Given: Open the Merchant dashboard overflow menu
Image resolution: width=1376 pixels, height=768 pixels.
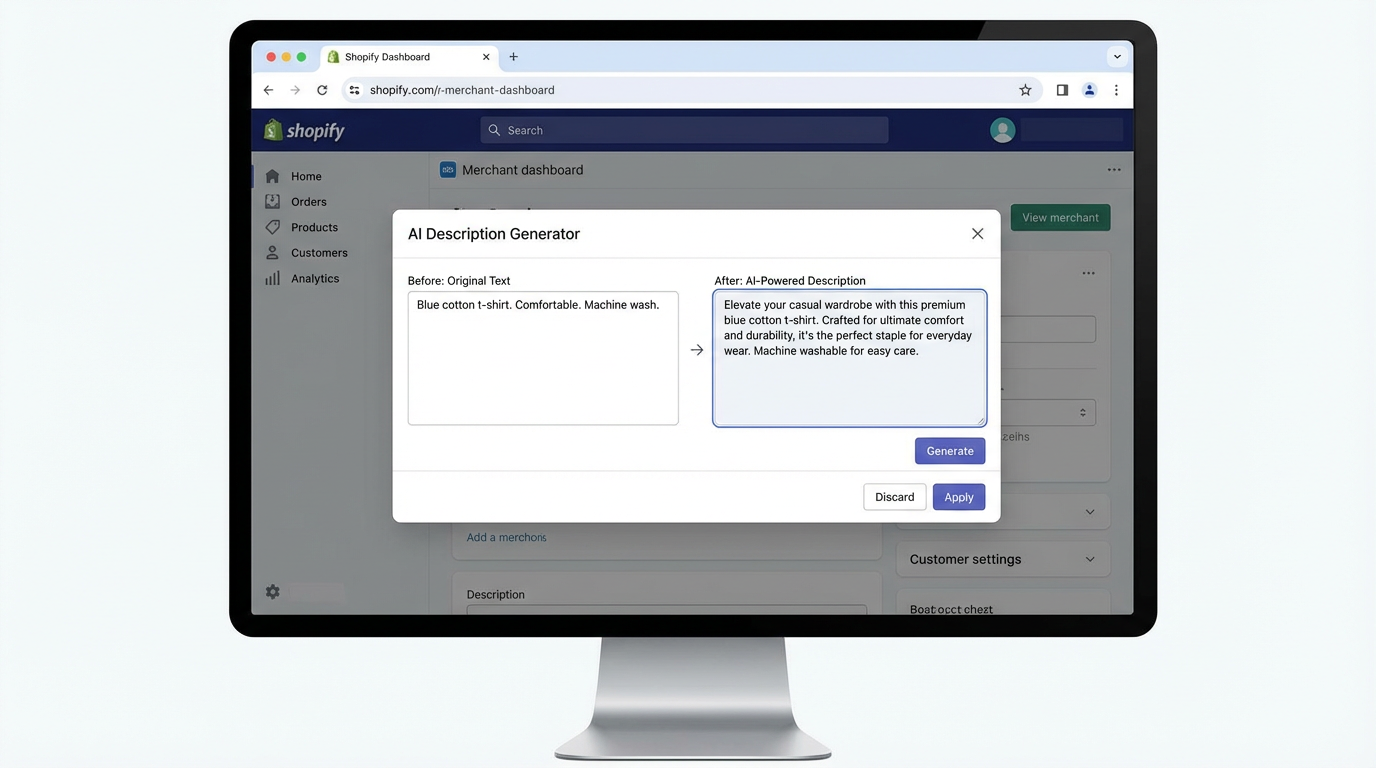Looking at the screenshot, I should [1114, 169].
